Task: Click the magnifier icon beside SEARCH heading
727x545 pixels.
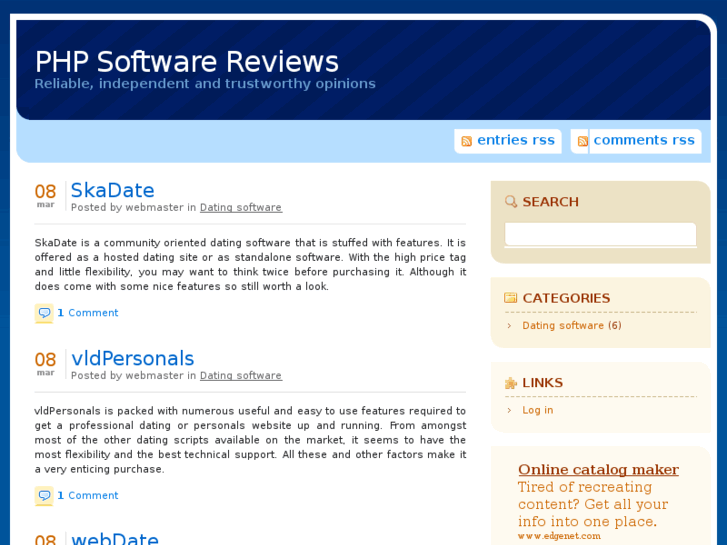Action: pos(510,202)
